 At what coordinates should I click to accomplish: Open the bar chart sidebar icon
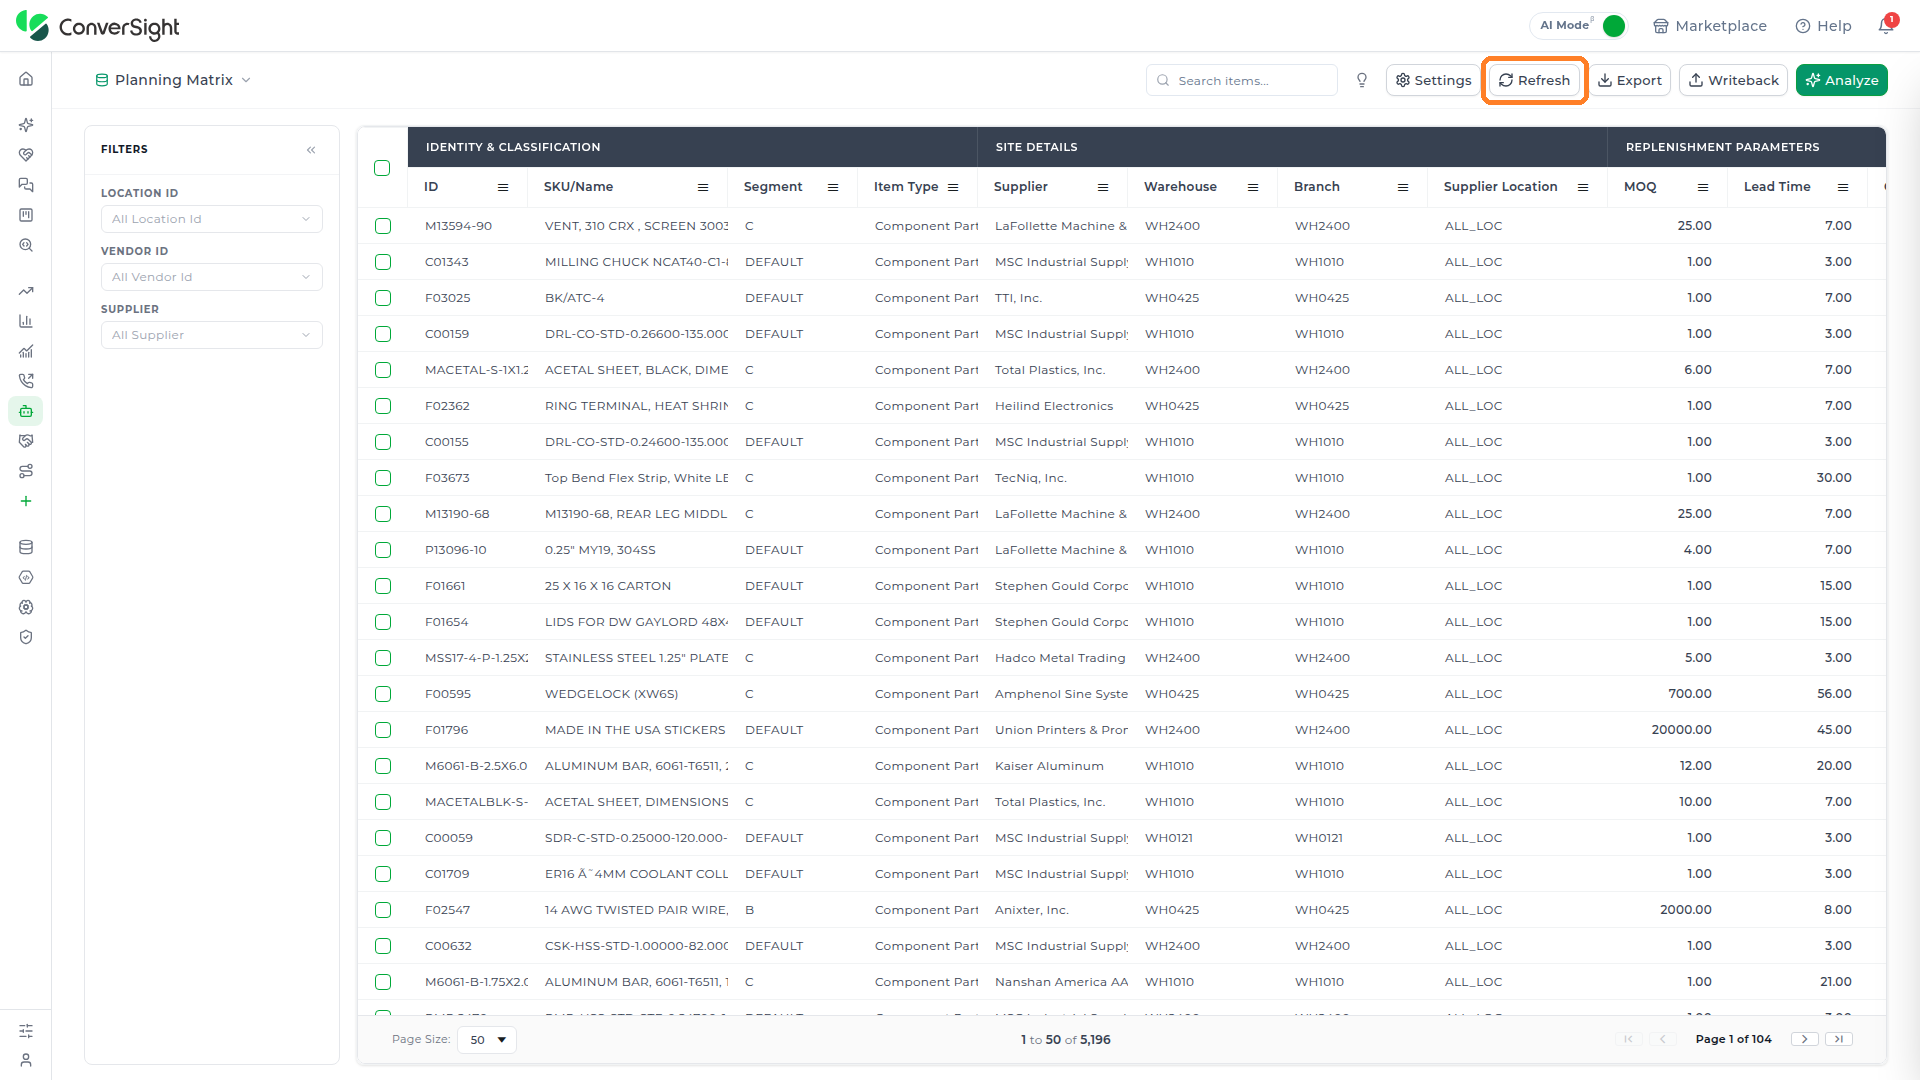coord(26,321)
